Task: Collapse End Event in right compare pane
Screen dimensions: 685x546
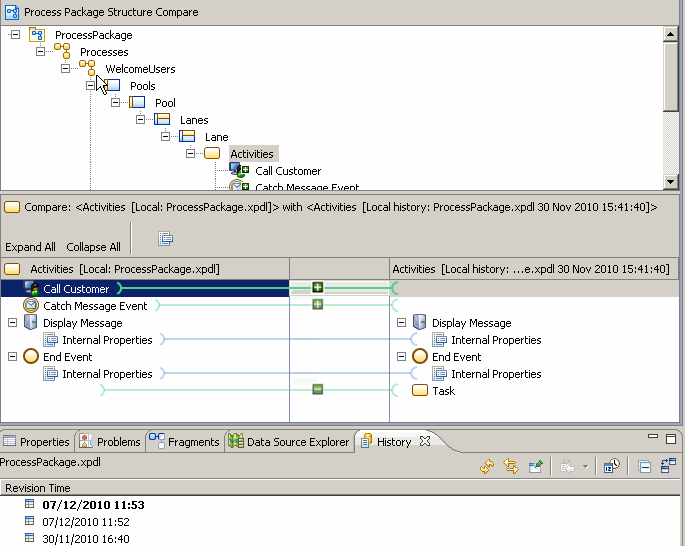Action: (x=401, y=357)
